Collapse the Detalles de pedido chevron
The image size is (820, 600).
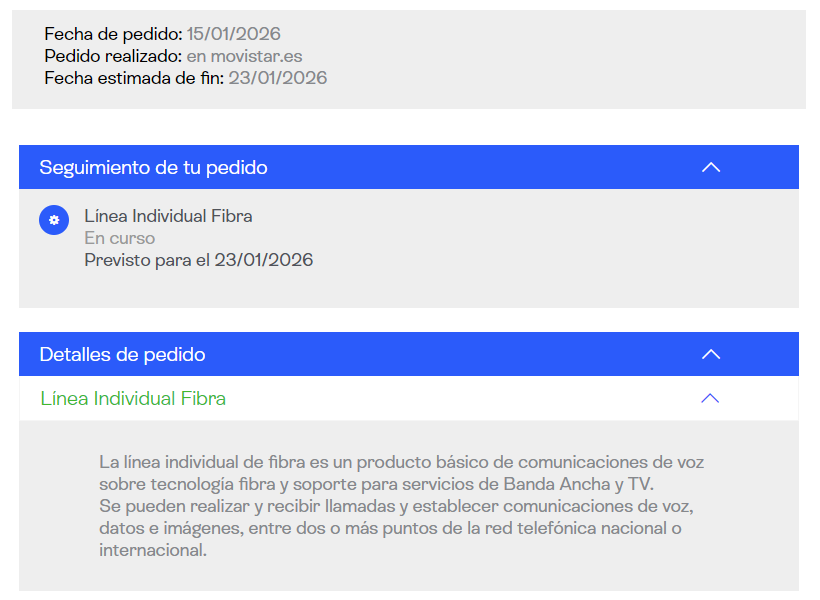click(711, 354)
